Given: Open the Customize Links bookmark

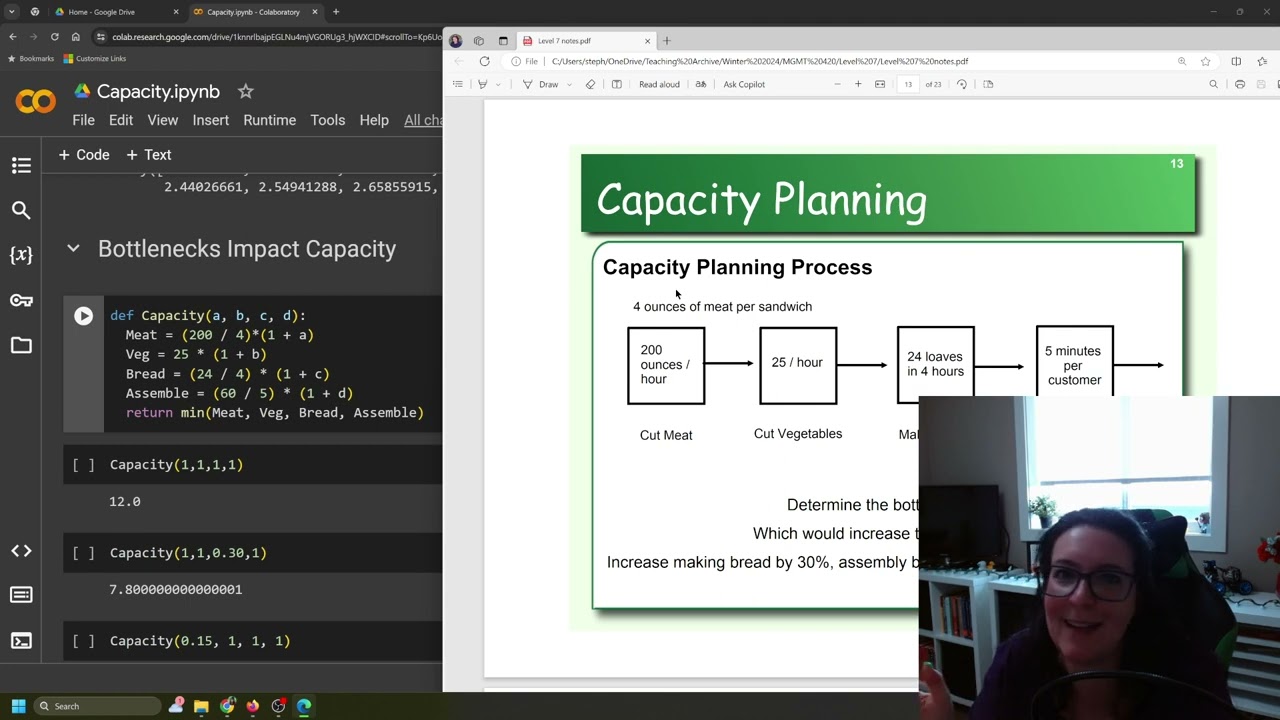Looking at the screenshot, I should coord(94,59).
